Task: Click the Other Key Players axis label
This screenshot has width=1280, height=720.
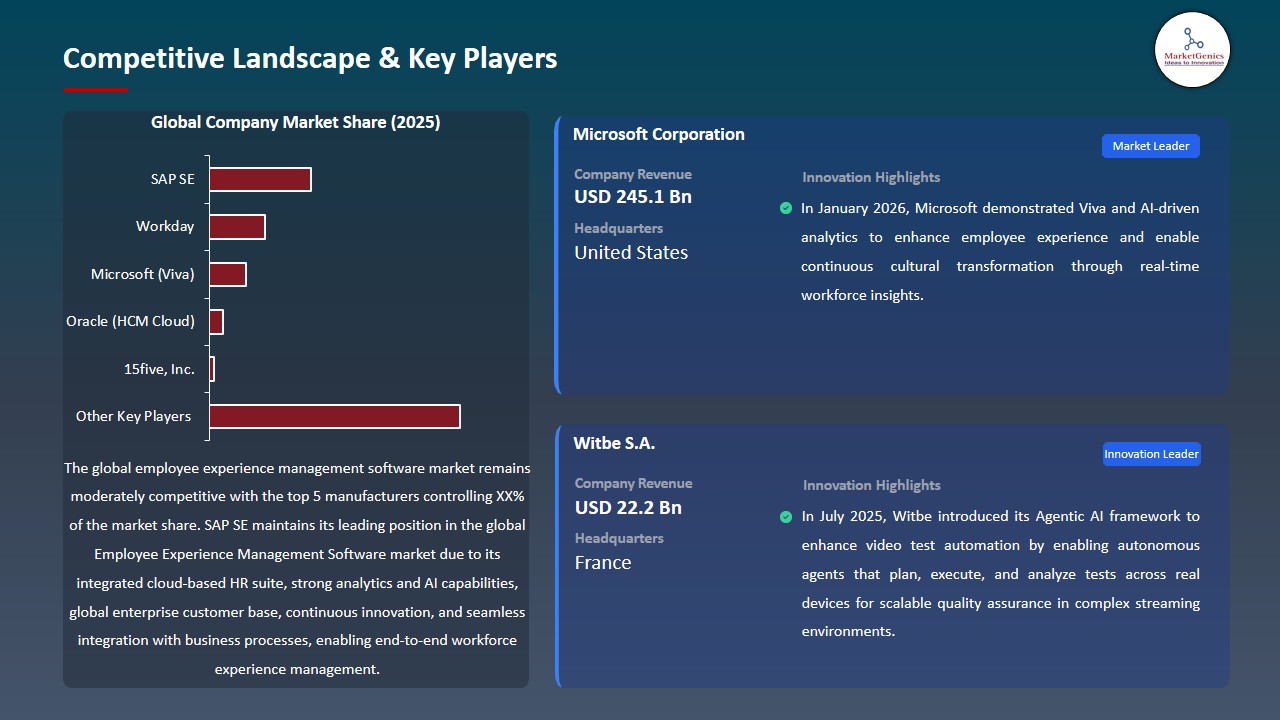Action: tap(133, 416)
